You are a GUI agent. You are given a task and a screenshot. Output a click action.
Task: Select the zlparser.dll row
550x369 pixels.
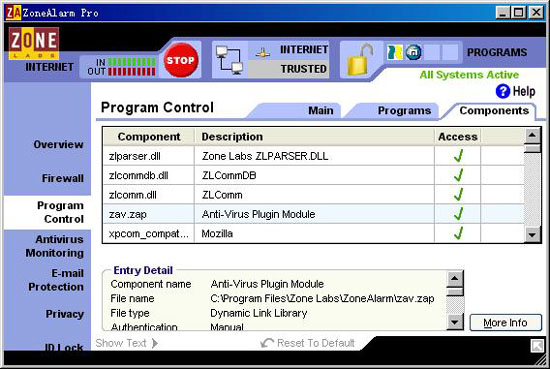[x=314, y=156]
